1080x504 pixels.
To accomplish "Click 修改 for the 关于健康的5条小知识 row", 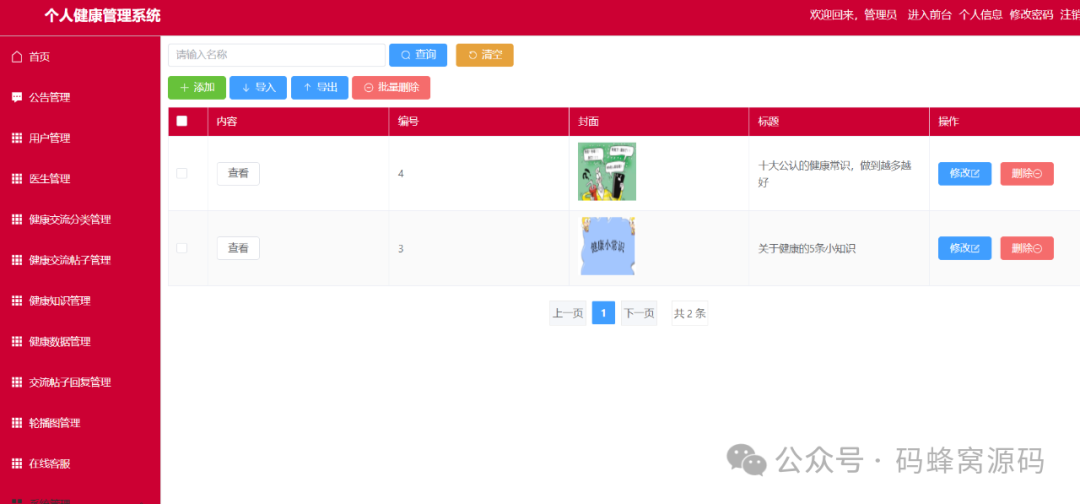I will point(965,248).
